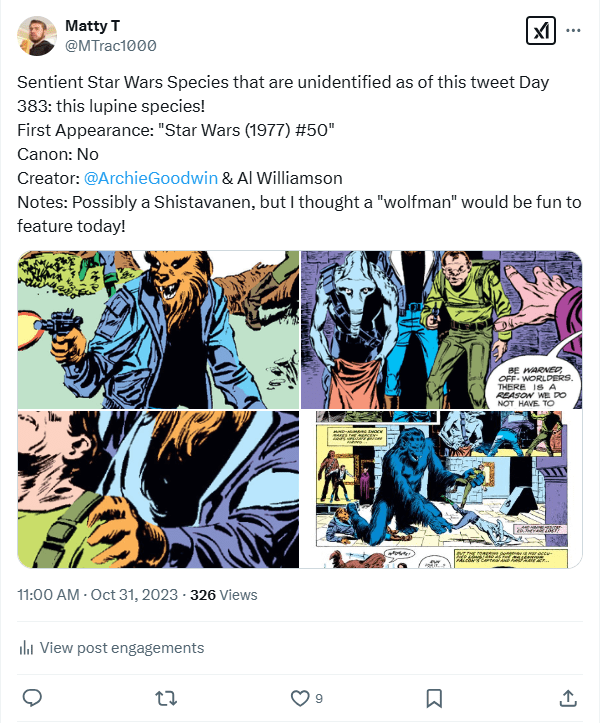Open the @ArchieGoodwin mention link

click(144, 178)
